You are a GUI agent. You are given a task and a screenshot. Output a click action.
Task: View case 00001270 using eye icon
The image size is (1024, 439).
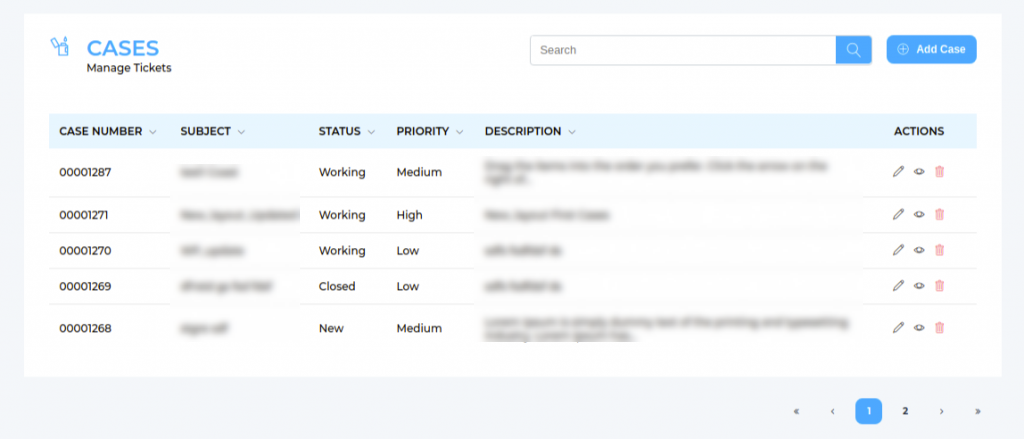(x=919, y=250)
